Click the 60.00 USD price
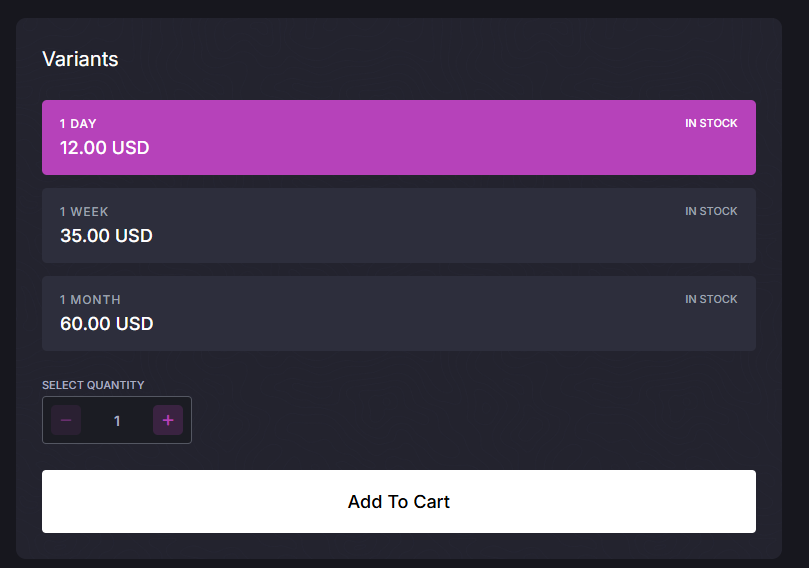Image resolution: width=809 pixels, height=568 pixels. coord(106,324)
